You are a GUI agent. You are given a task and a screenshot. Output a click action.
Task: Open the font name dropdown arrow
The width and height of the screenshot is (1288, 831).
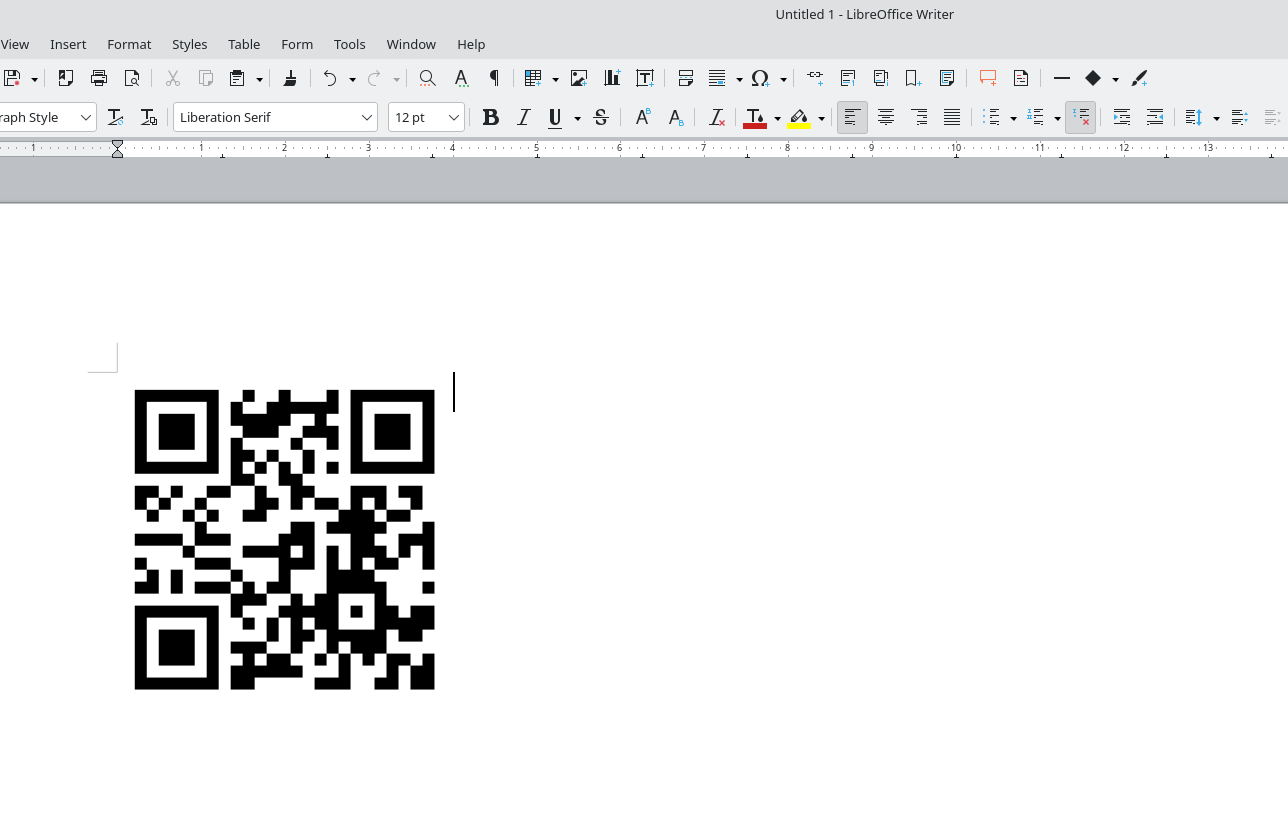(x=367, y=117)
